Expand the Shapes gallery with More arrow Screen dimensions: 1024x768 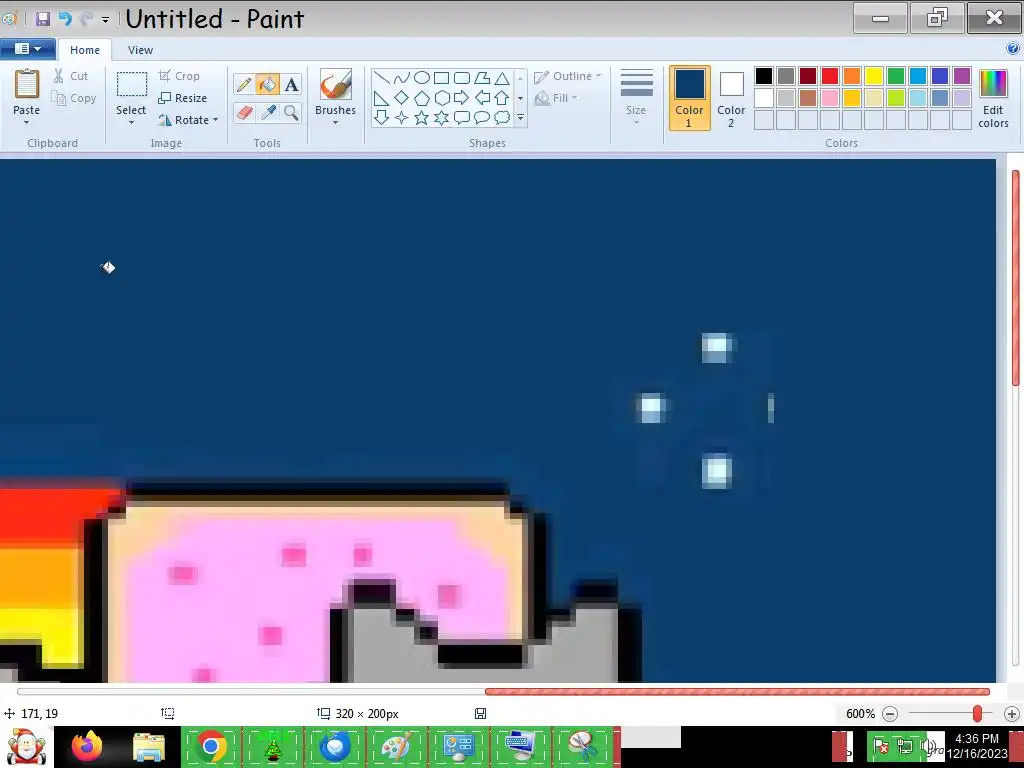[x=520, y=118]
